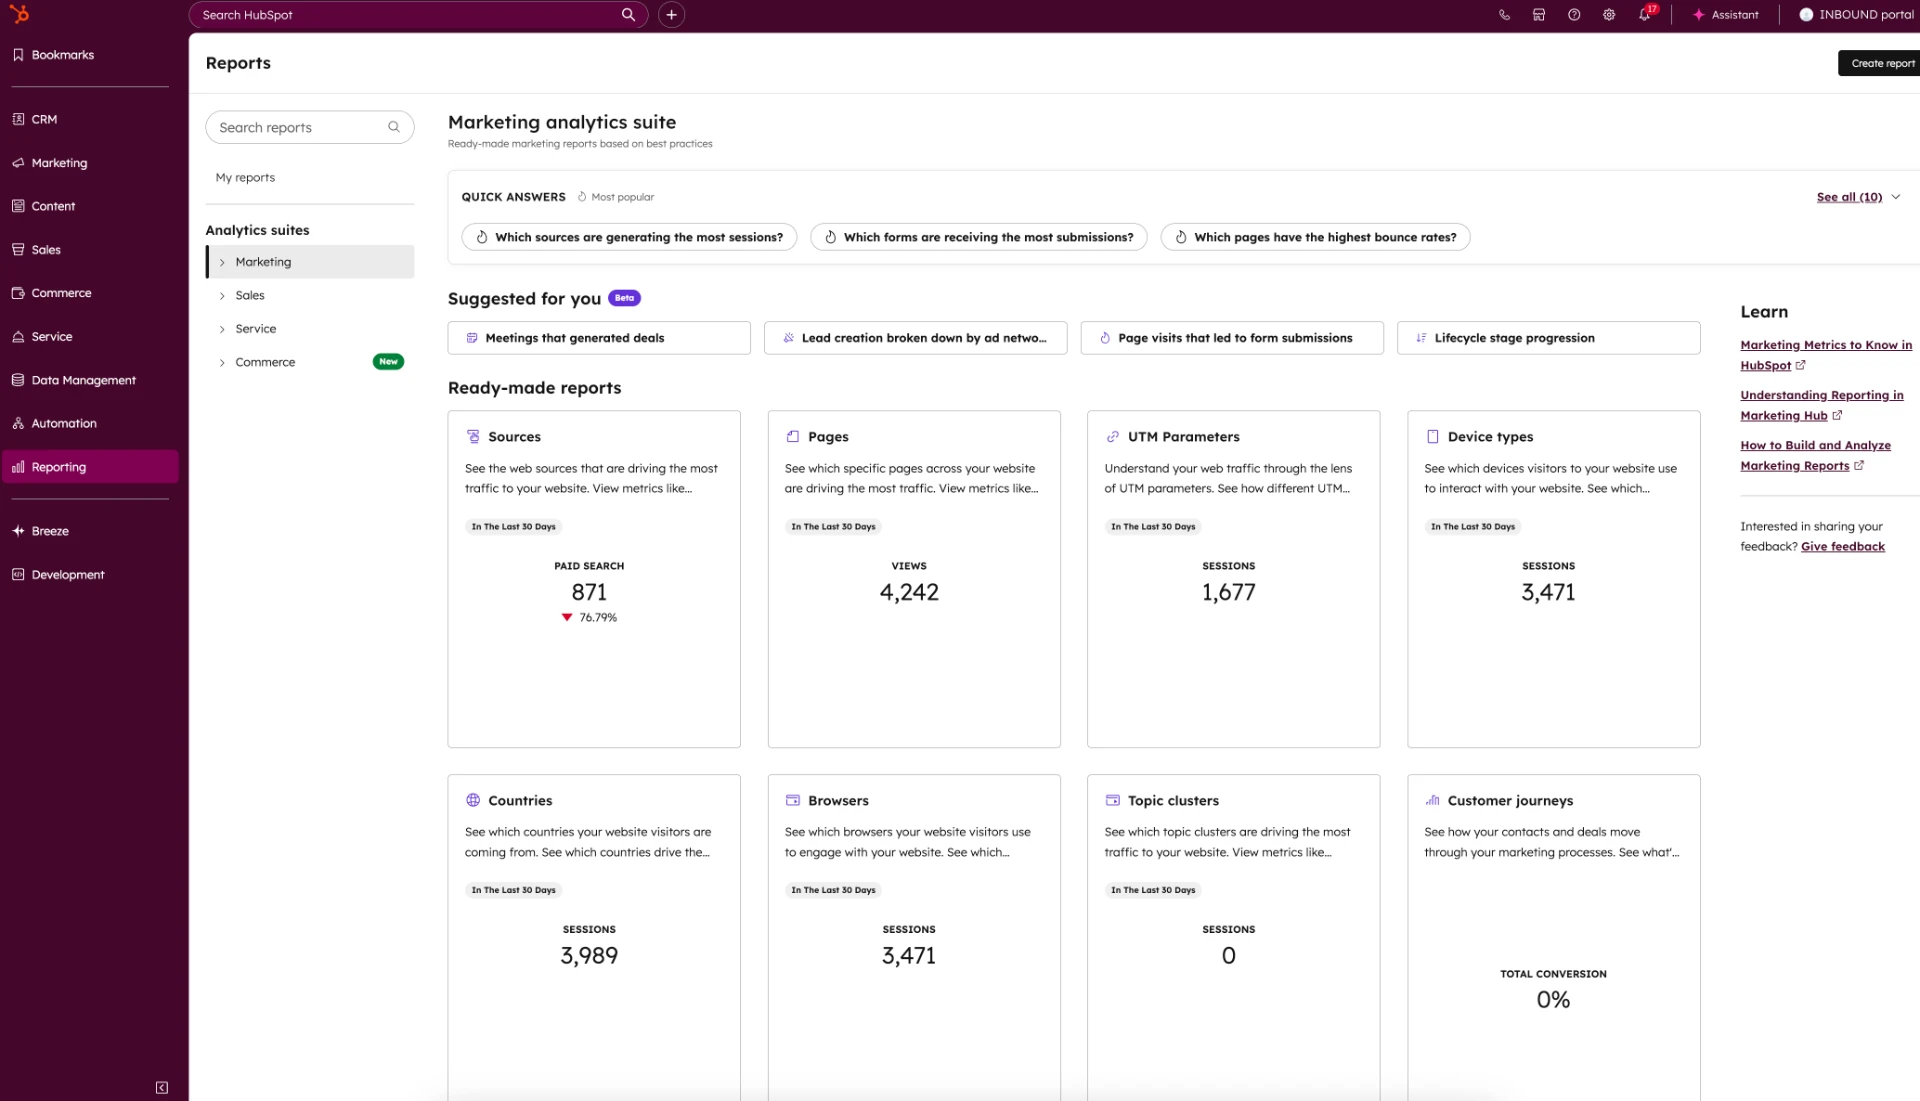Collapse the left sidebar

(162, 1088)
